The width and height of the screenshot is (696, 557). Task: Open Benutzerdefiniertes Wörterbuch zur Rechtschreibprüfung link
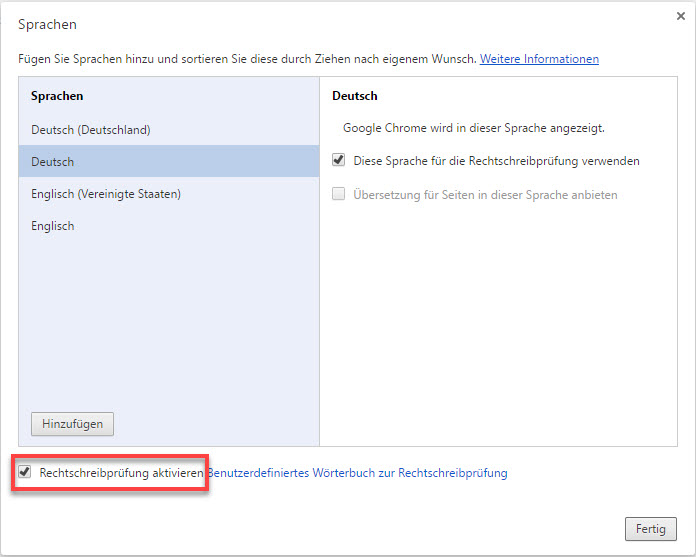tap(357, 473)
